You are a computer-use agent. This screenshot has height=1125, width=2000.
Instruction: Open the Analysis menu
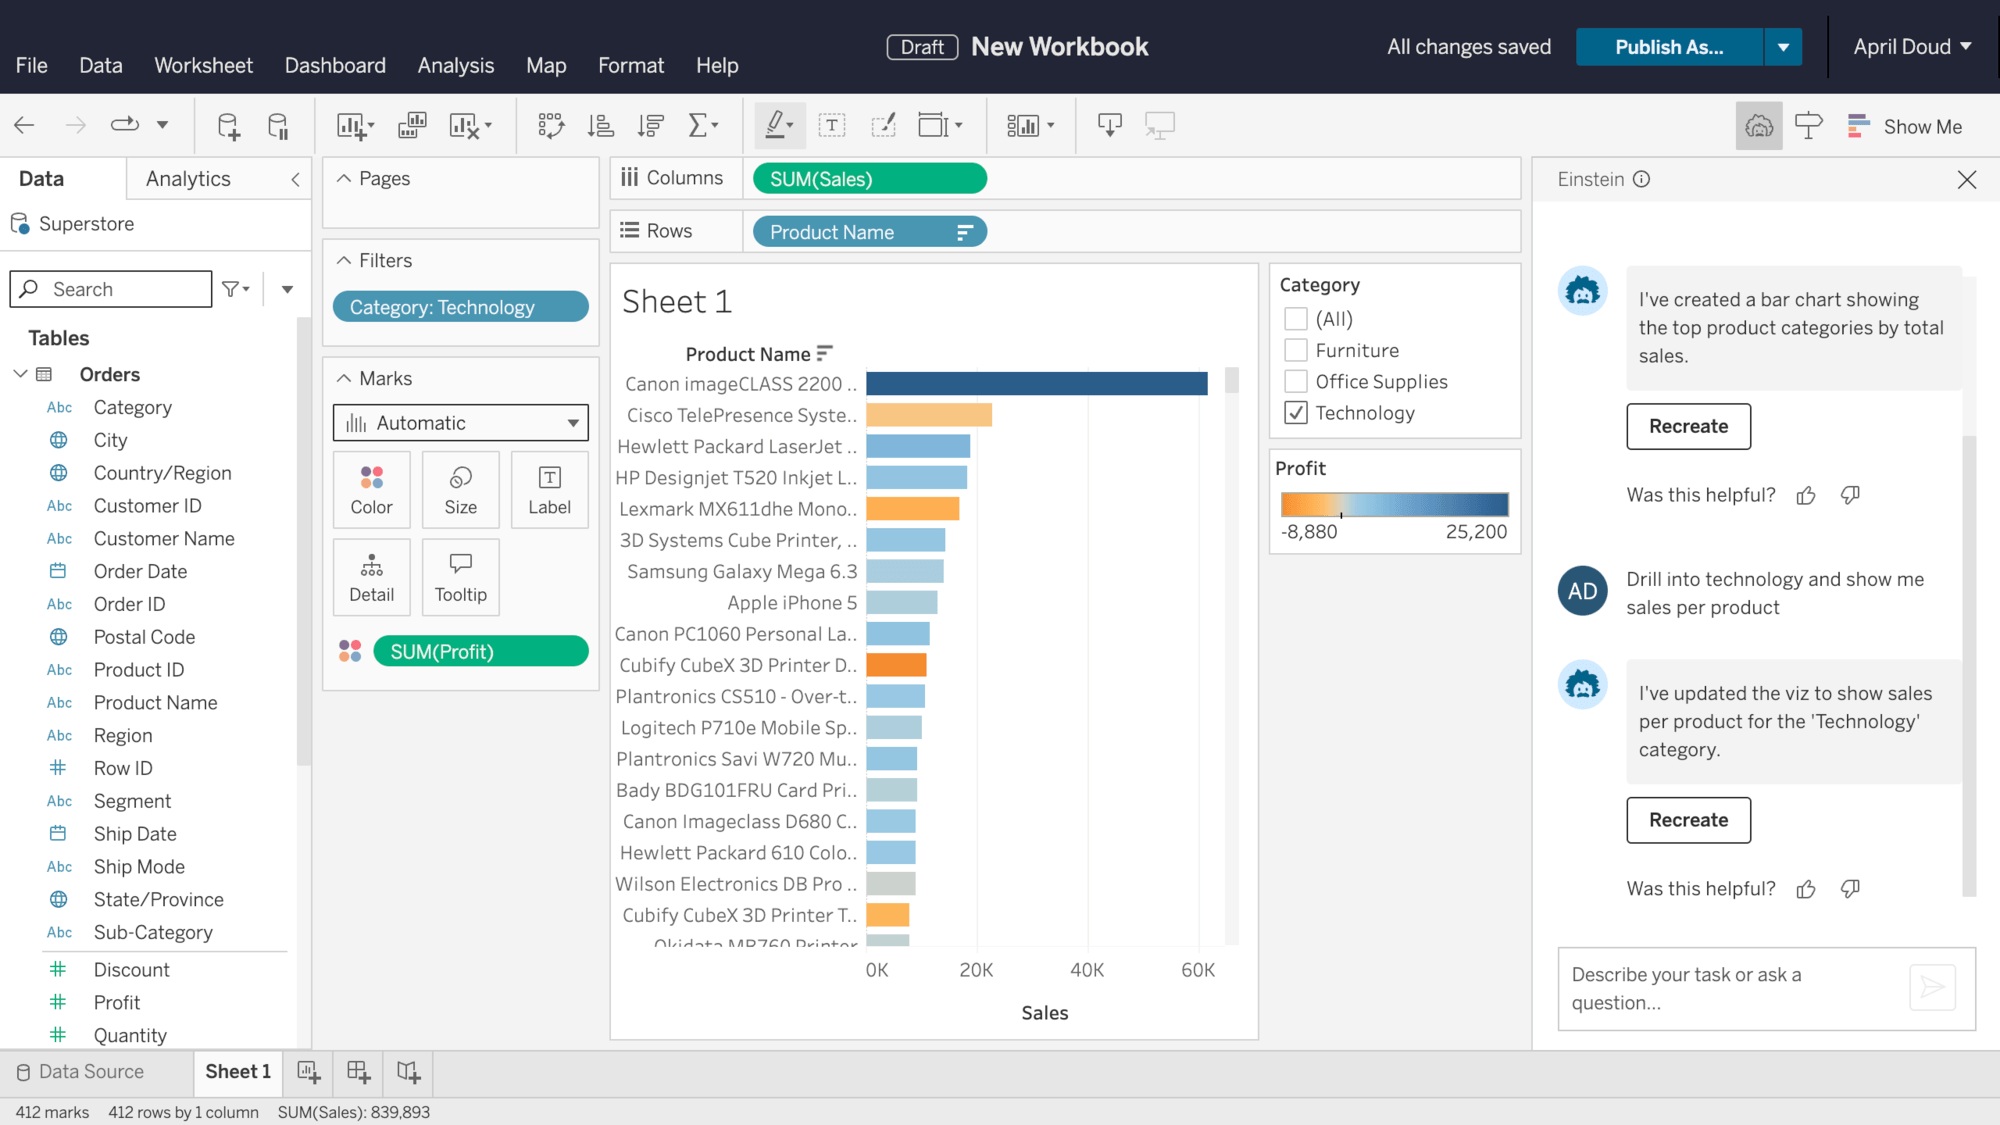point(455,66)
